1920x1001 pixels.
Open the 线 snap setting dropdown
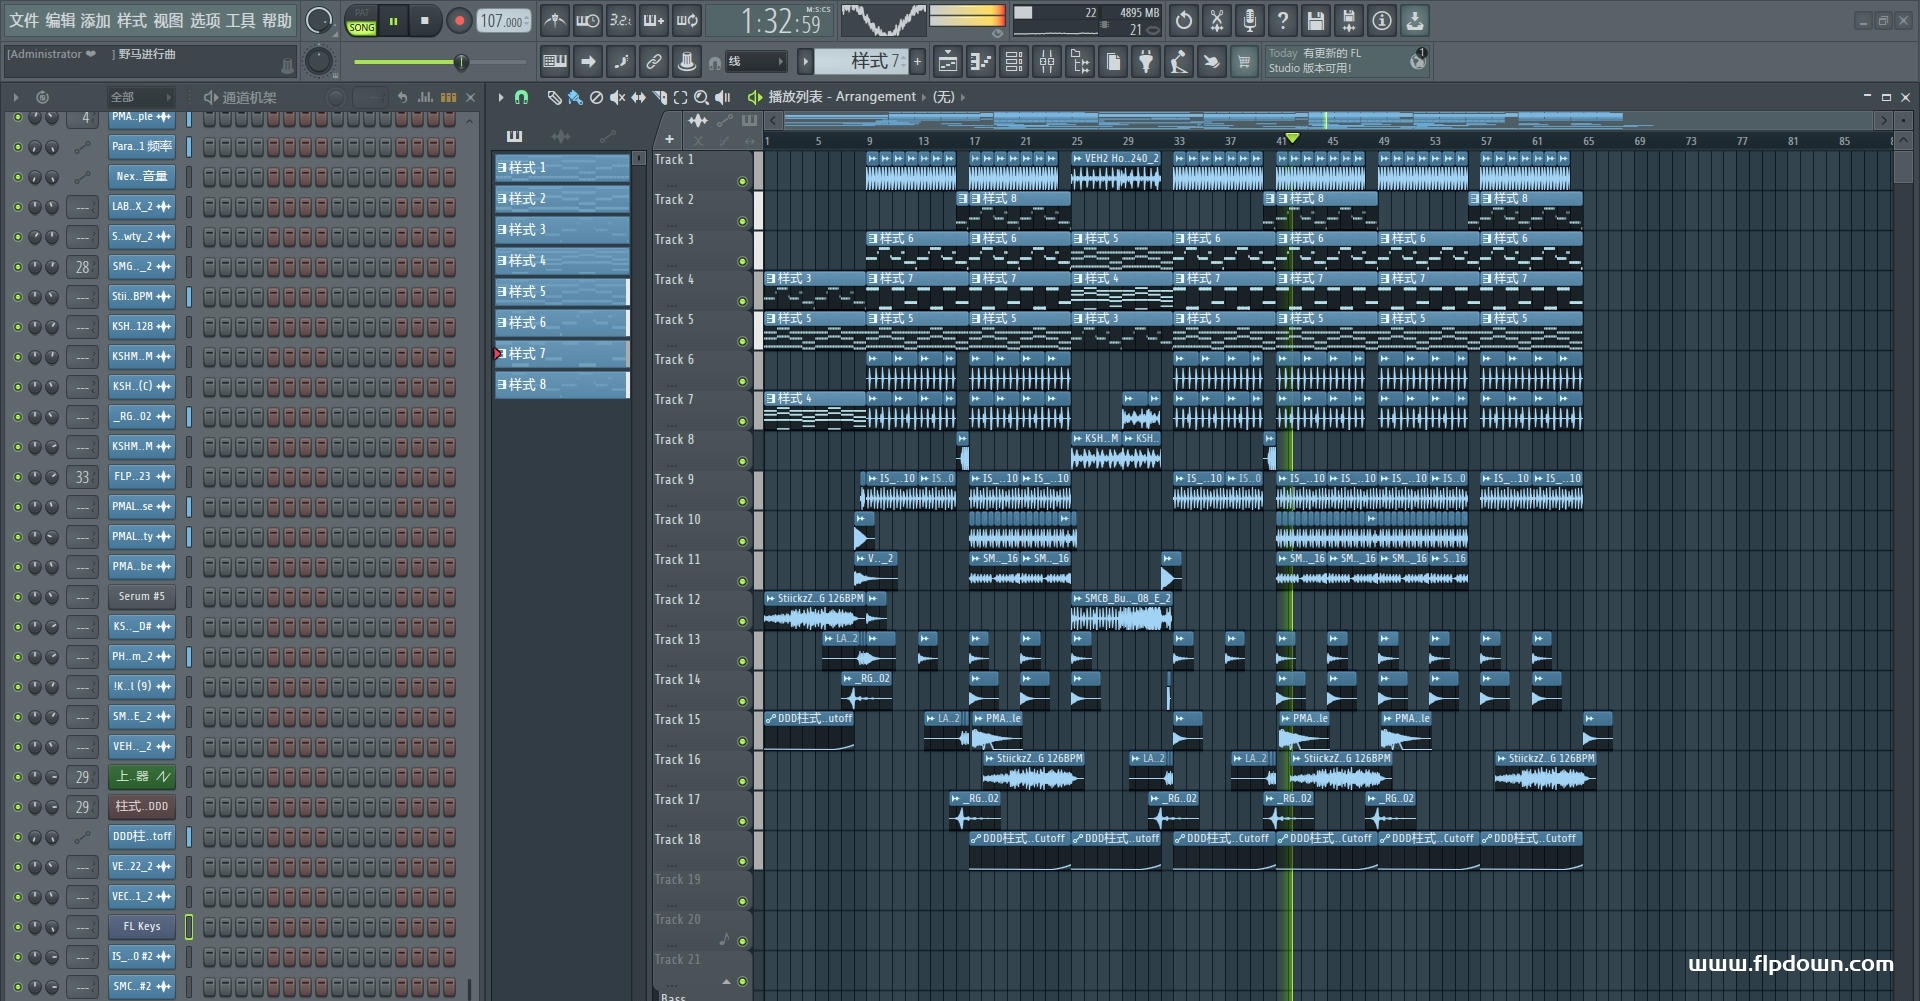(x=755, y=62)
